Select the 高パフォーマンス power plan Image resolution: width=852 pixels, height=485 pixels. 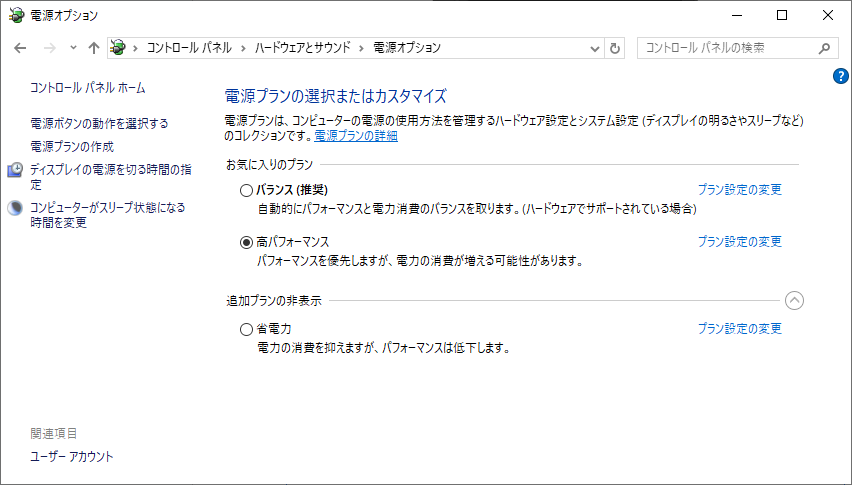[247, 242]
